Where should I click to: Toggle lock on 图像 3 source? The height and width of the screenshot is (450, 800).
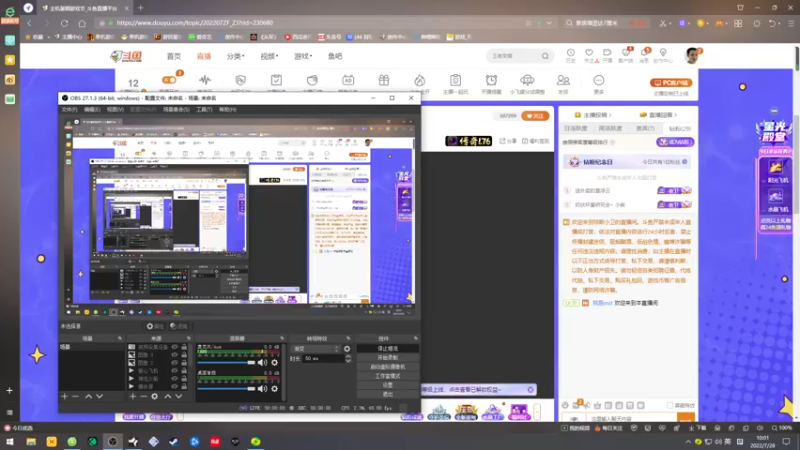click(184, 355)
